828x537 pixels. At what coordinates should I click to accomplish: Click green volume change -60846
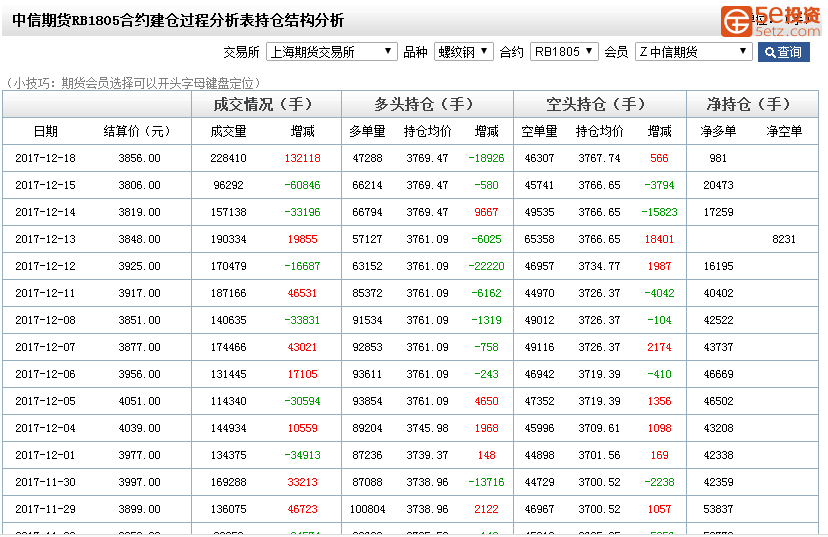303,185
